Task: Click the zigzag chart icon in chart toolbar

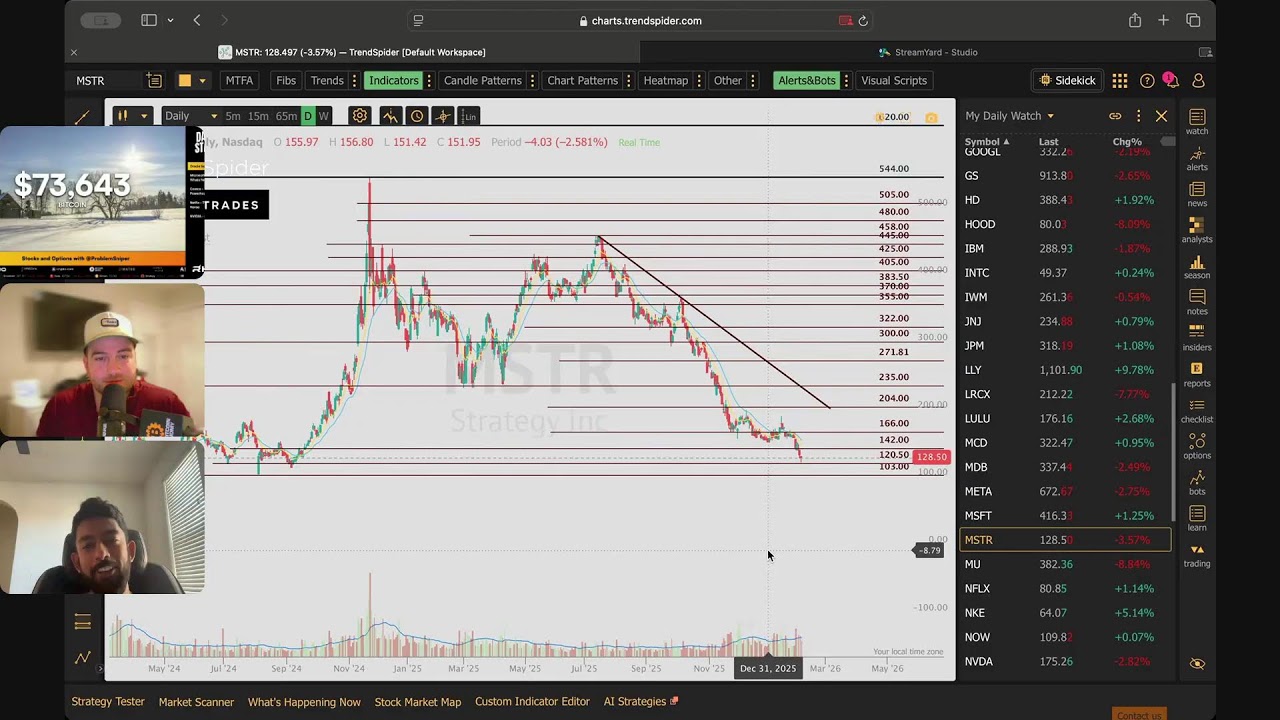Action: (390, 116)
